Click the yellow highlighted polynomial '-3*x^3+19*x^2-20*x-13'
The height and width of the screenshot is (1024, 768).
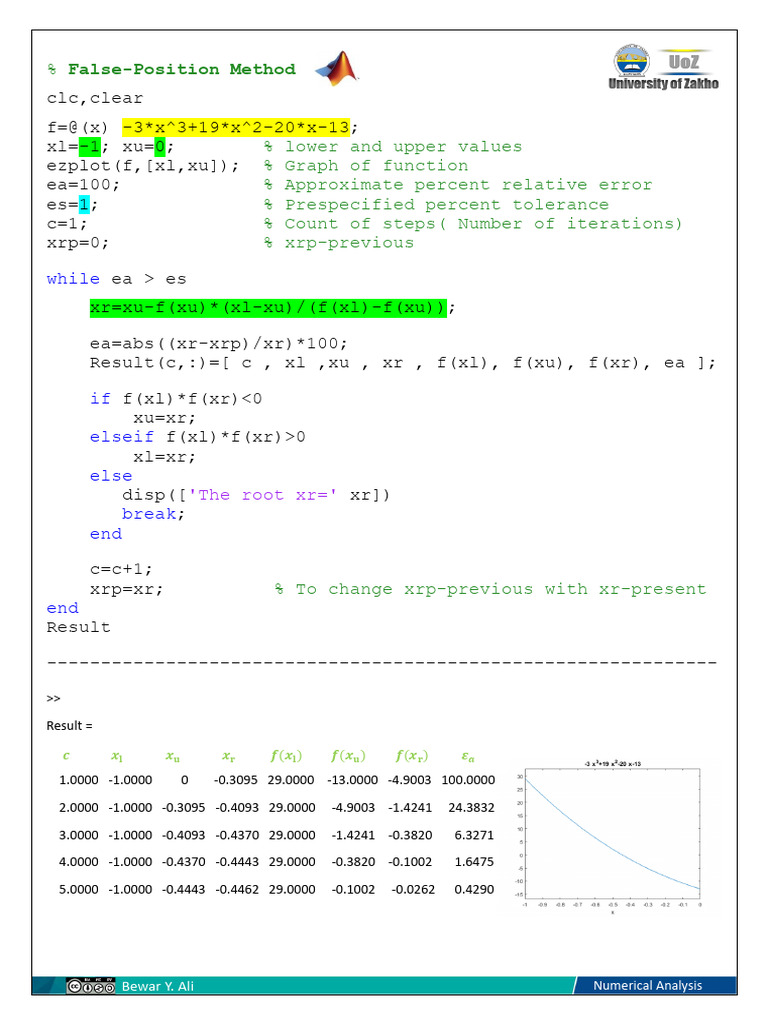pyautogui.click(x=236, y=127)
